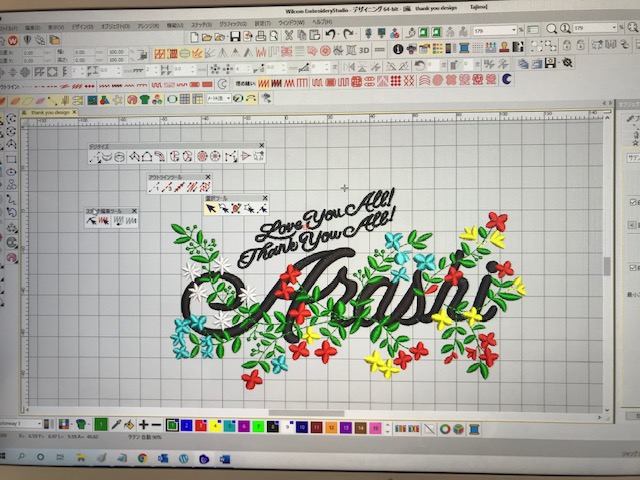
Task: Click Windows taskbar search magnifier
Action: point(21,457)
